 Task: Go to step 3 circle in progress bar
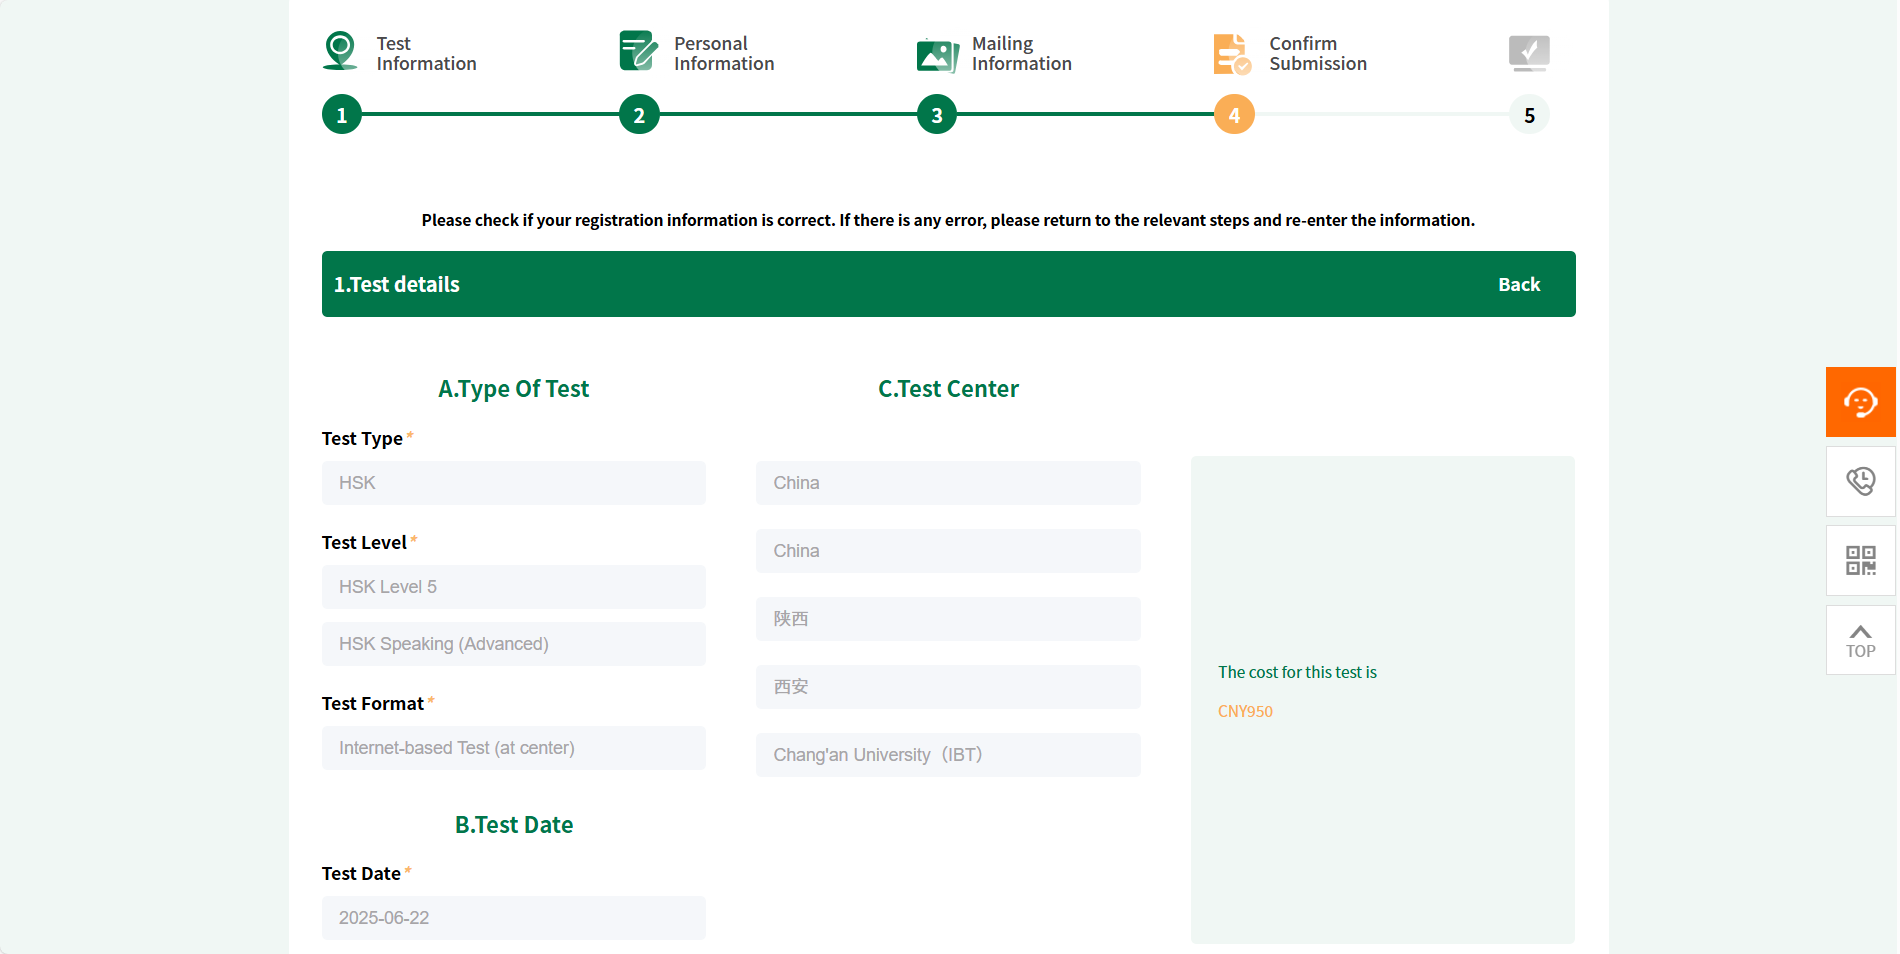(x=937, y=115)
